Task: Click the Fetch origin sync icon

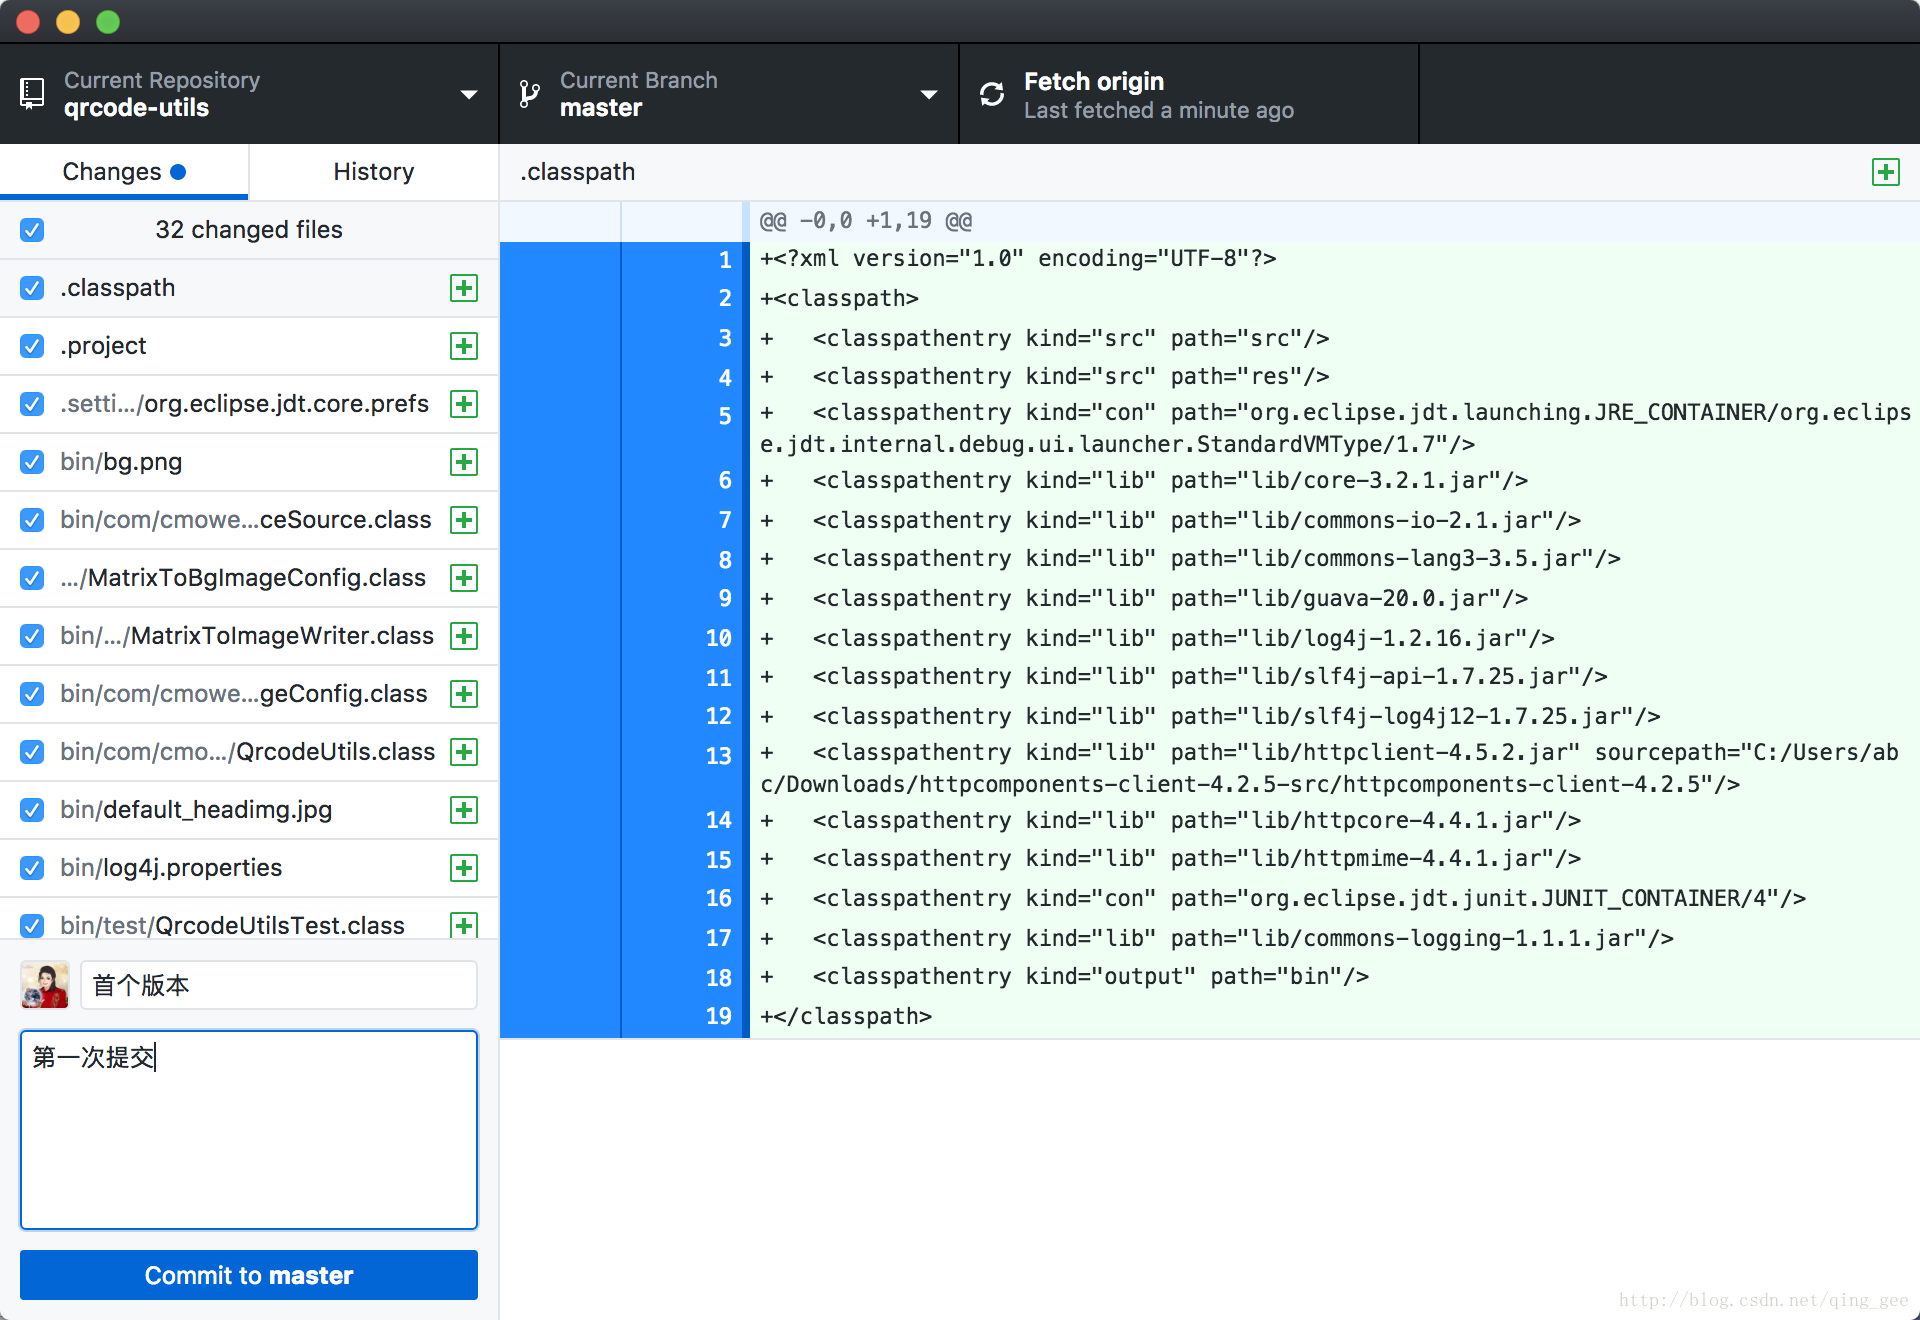Action: point(991,92)
